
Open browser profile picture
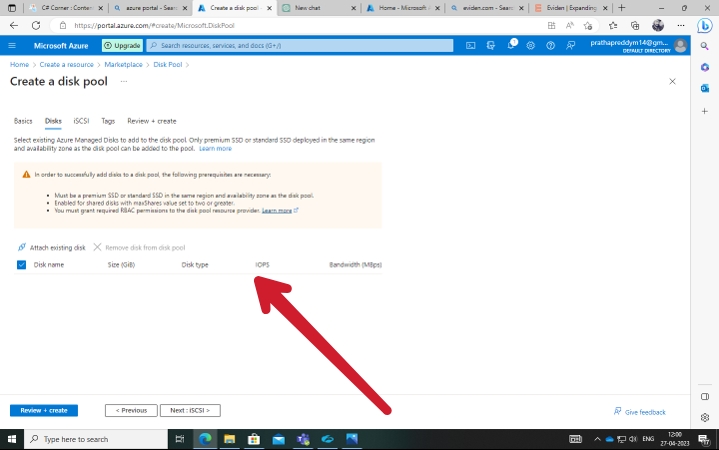658,25
